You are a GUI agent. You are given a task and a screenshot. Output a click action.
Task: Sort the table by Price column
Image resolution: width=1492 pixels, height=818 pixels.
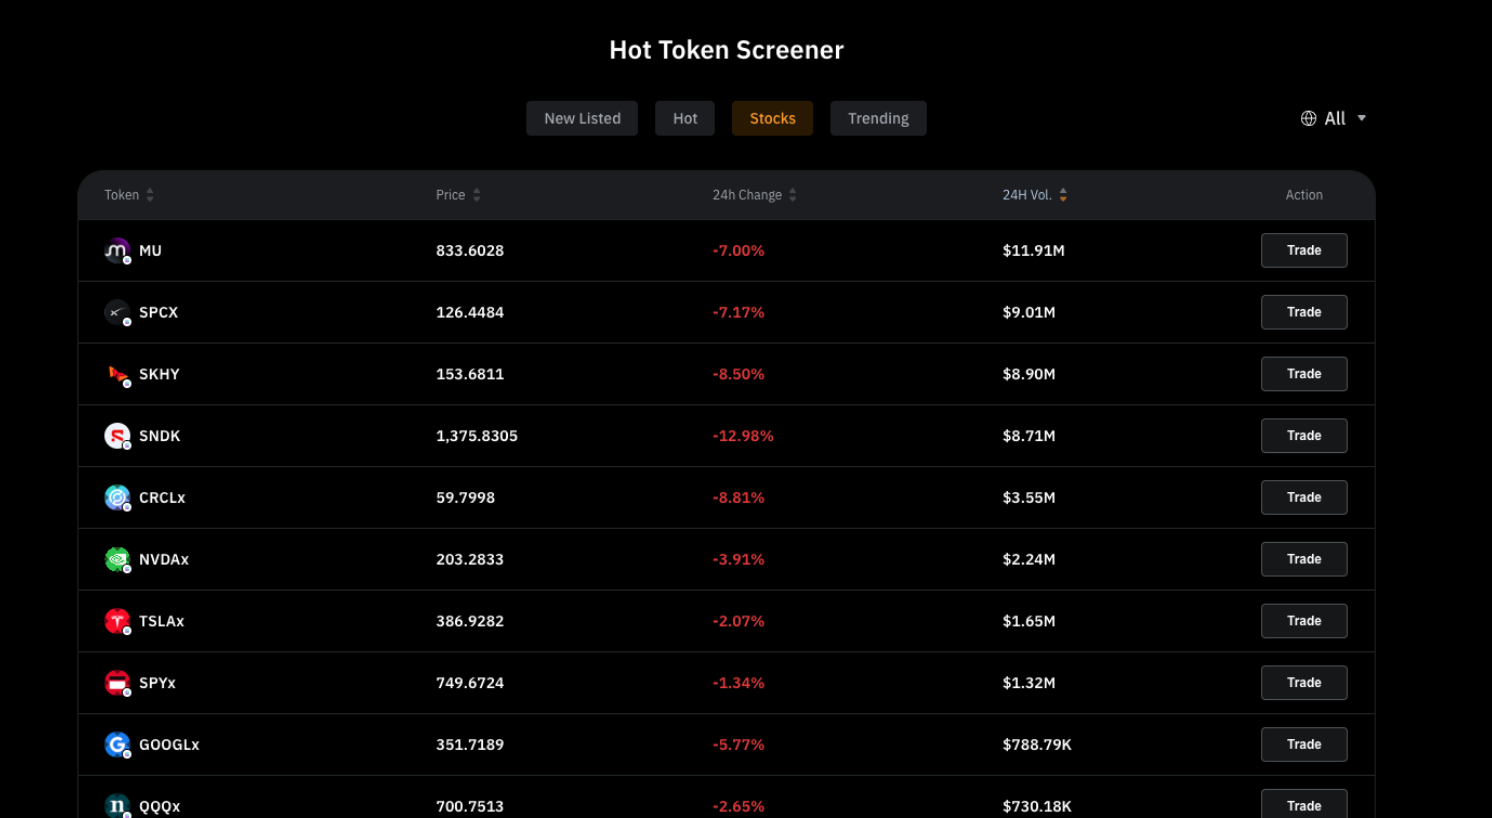coord(458,195)
